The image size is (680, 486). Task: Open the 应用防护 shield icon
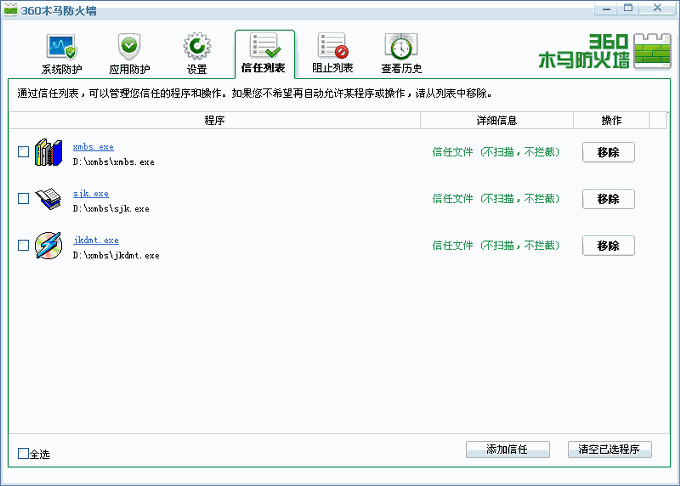[x=129, y=46]
